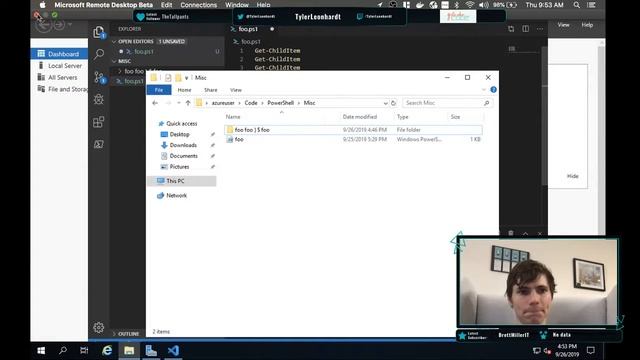
Task: Expand foo foo folder in VS Code tree
Action: click(x=120, y=71)
